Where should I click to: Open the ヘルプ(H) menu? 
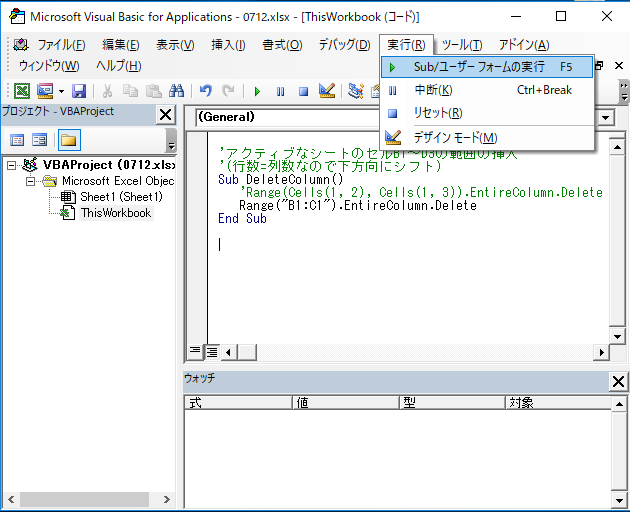point(119,66)
